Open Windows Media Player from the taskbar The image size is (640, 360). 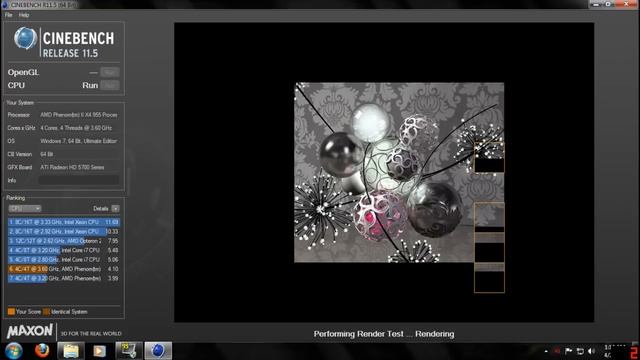click(99, 351)
